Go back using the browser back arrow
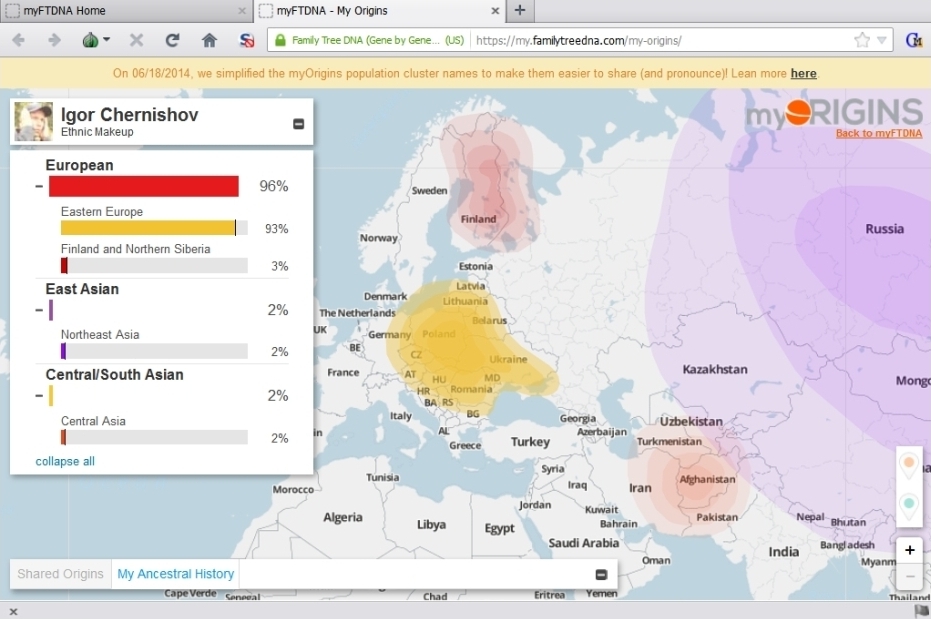Image resolution: width=931 pixels, height=619 pixels. pos(18,40)
